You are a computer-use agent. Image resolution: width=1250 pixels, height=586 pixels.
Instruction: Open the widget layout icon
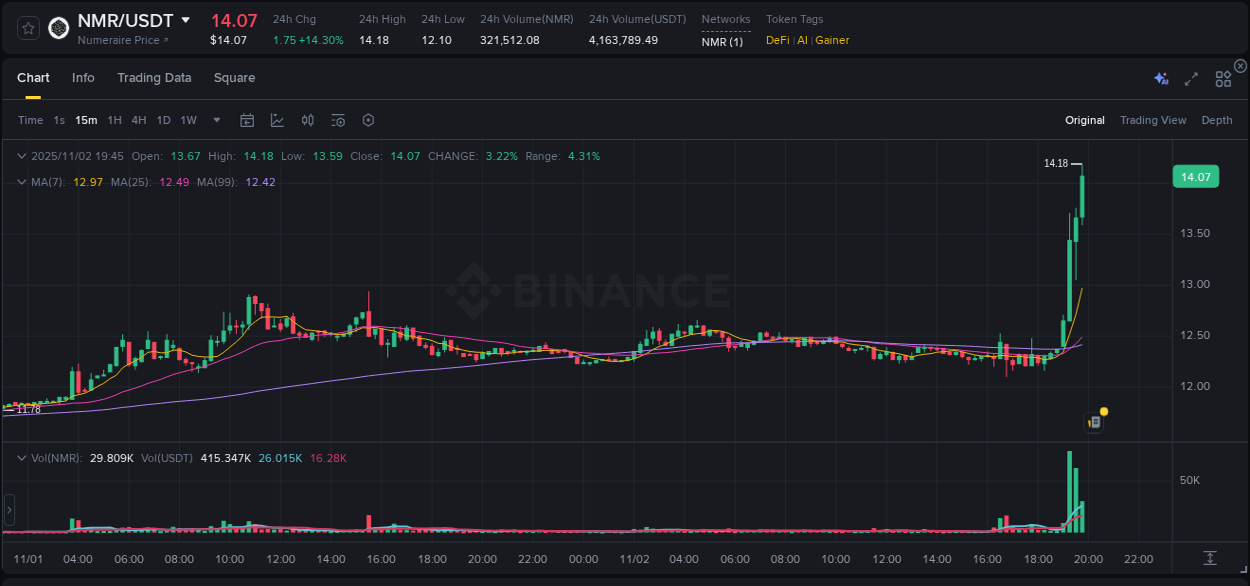click(x=1222, y=77)
